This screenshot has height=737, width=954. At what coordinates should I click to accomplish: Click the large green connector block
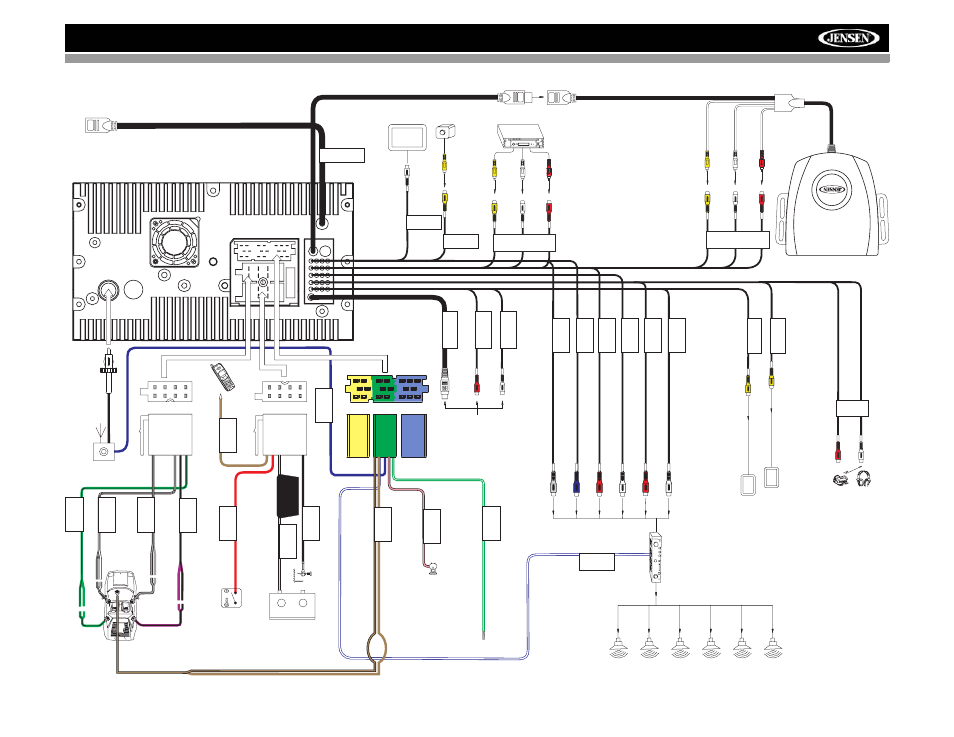[x=385, y=436]
